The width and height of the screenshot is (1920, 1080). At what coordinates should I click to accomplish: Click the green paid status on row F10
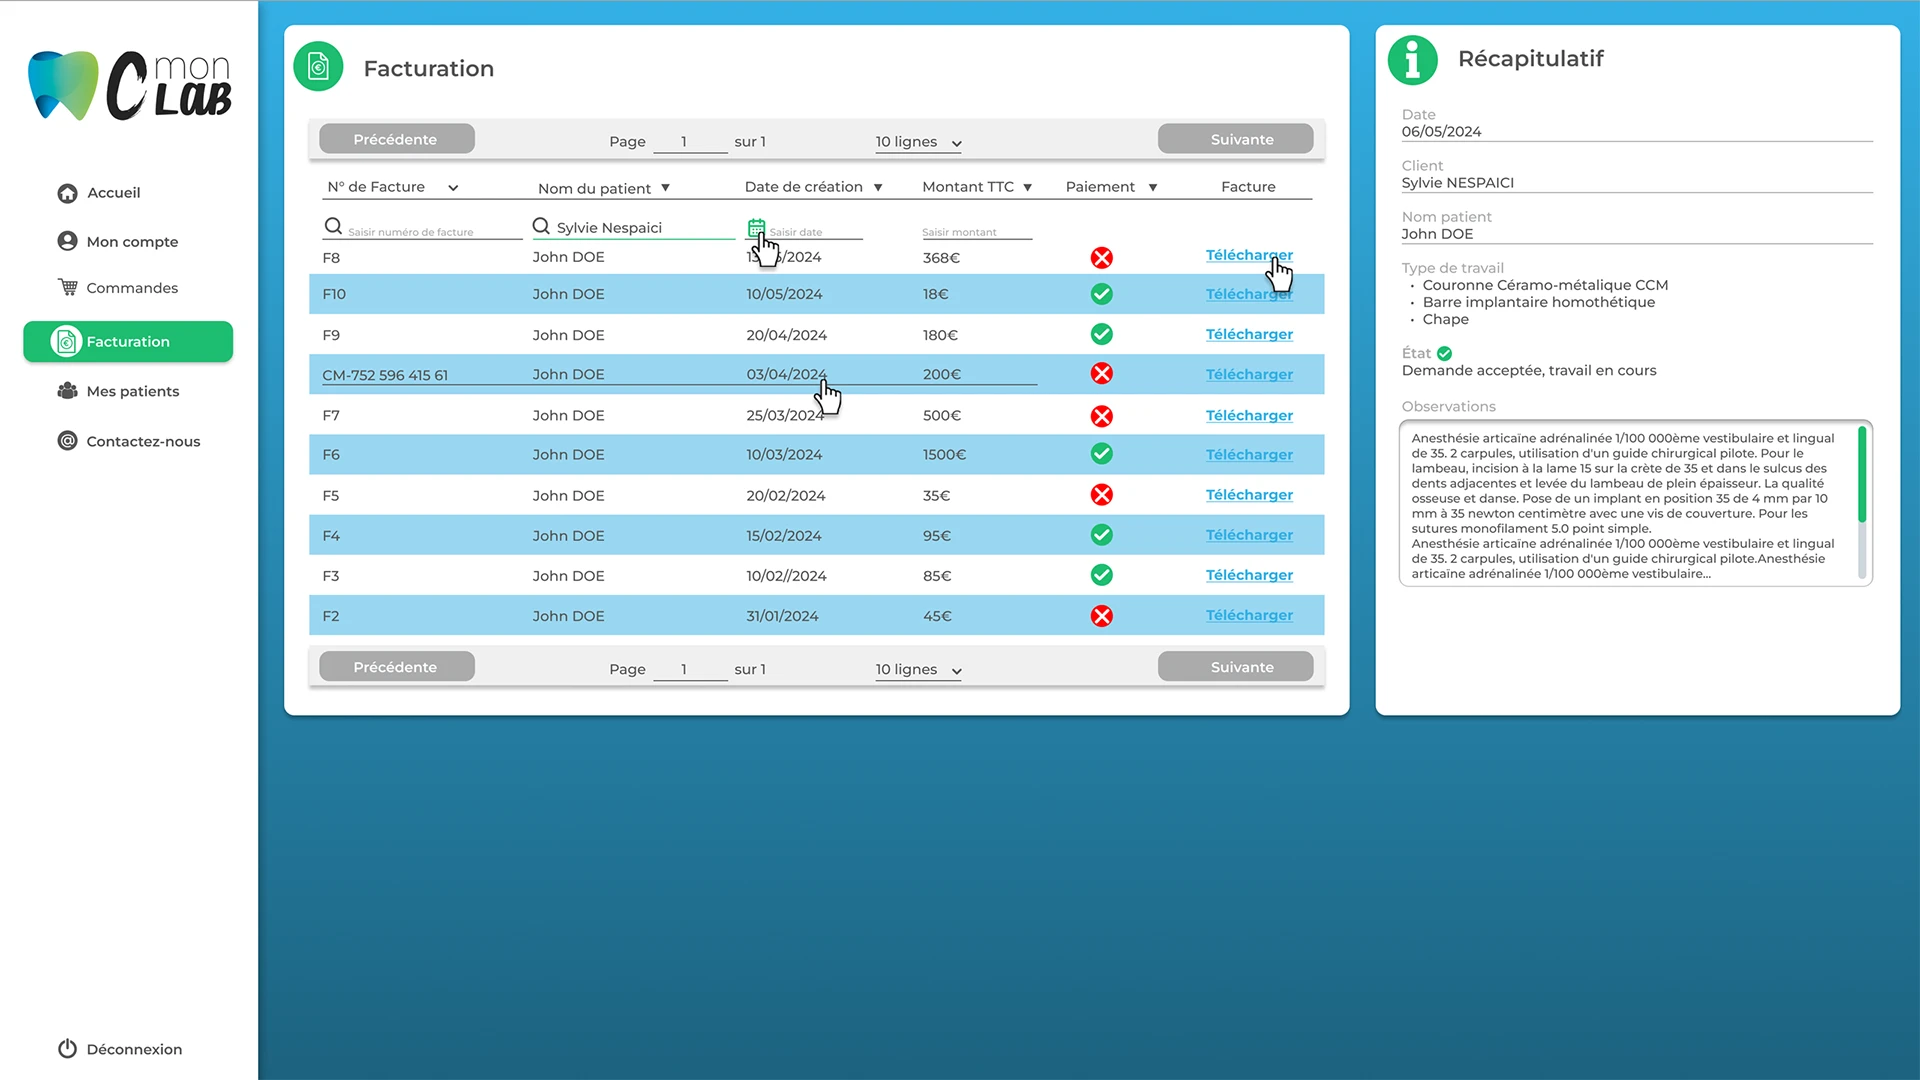point(1101,294)
